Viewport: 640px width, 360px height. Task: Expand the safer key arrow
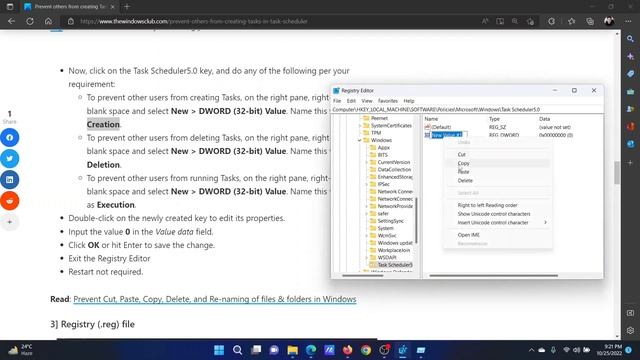tap(366, 213)
